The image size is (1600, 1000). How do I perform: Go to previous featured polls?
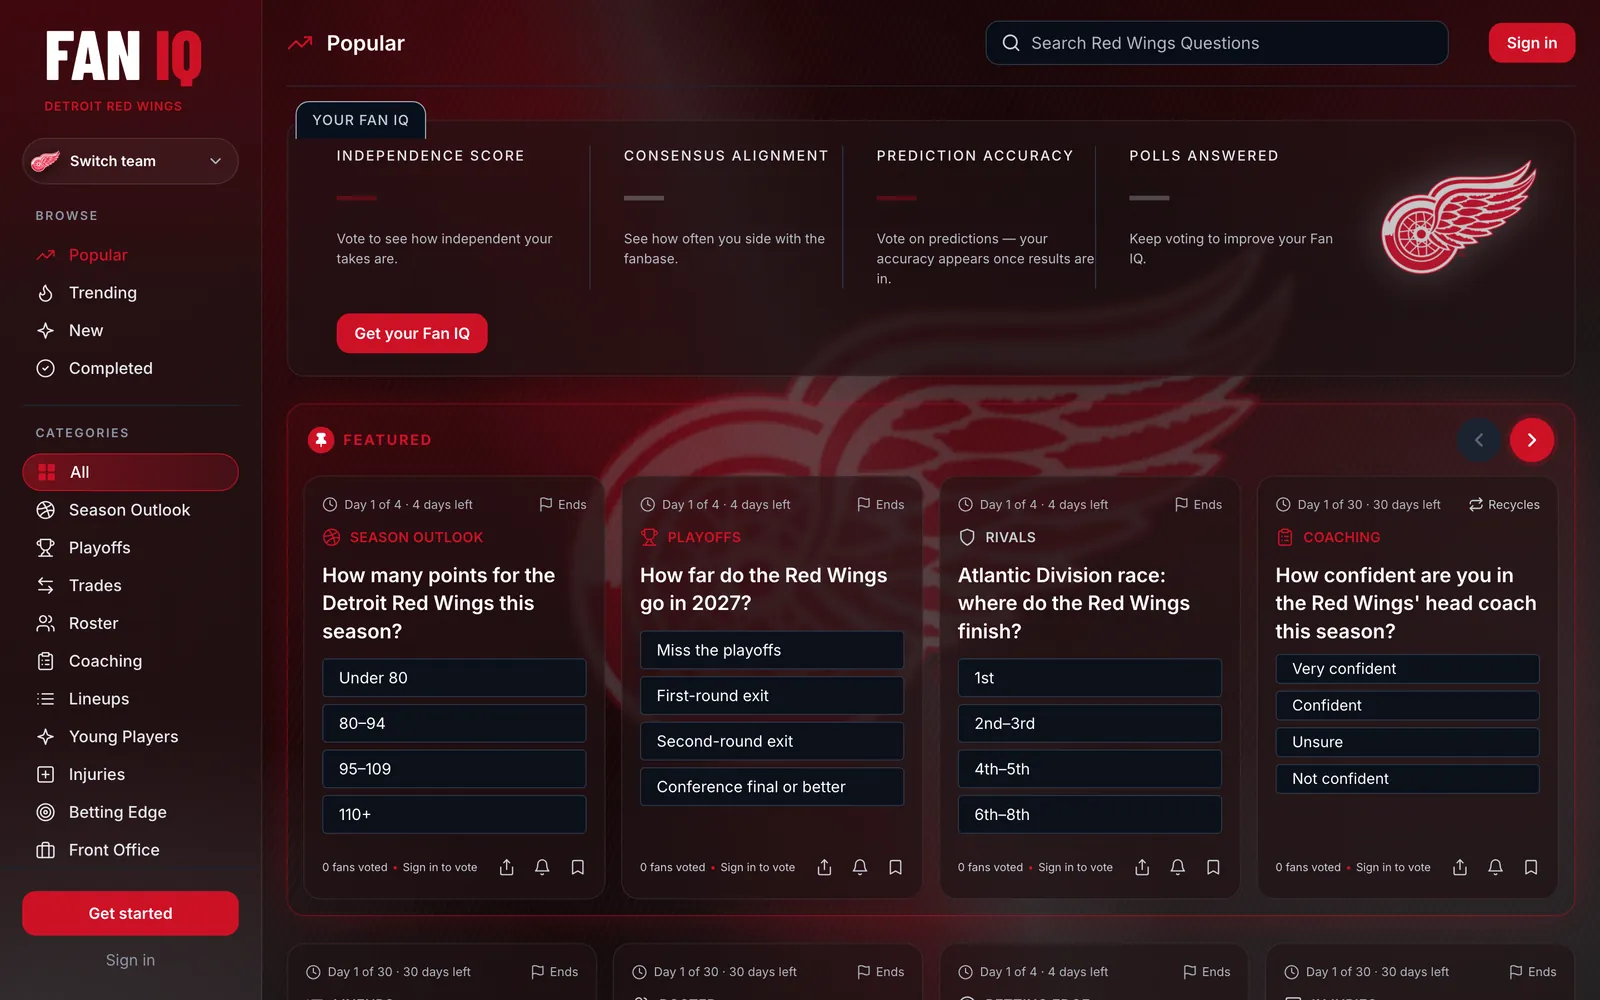tap(1479, 440)
